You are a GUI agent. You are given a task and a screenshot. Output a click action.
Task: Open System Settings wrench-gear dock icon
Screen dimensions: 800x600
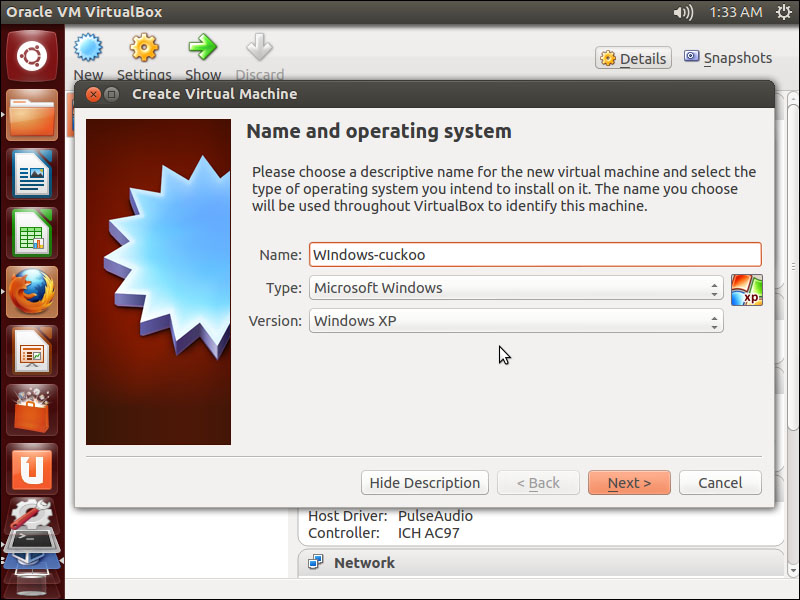pyautogui.click(x=32, y=514)
